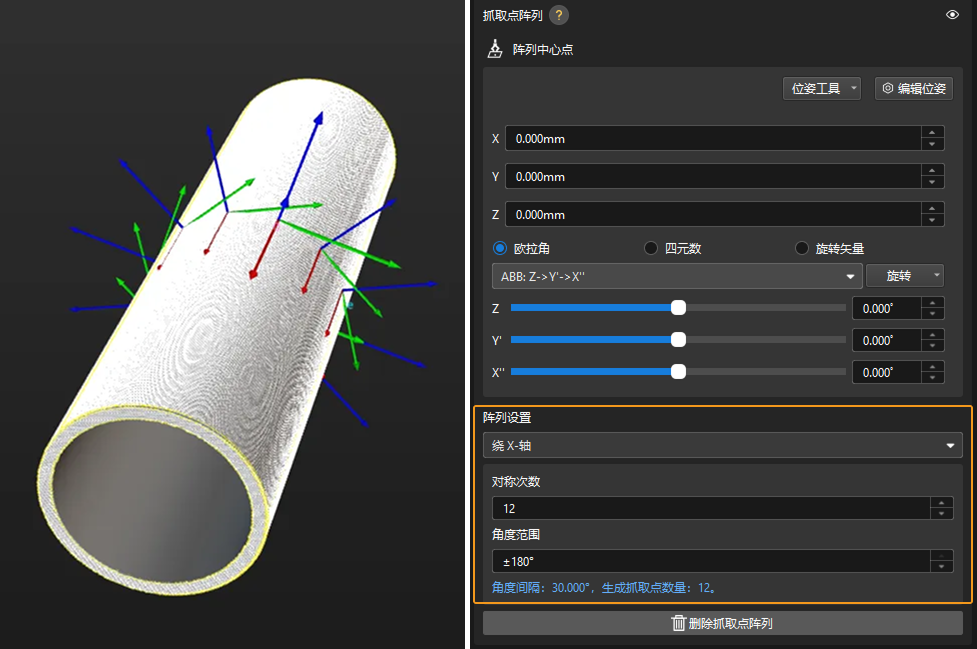Select the 旋转矢量 radio button
Screen dimensions: 977x649
(x=802, y=248)
